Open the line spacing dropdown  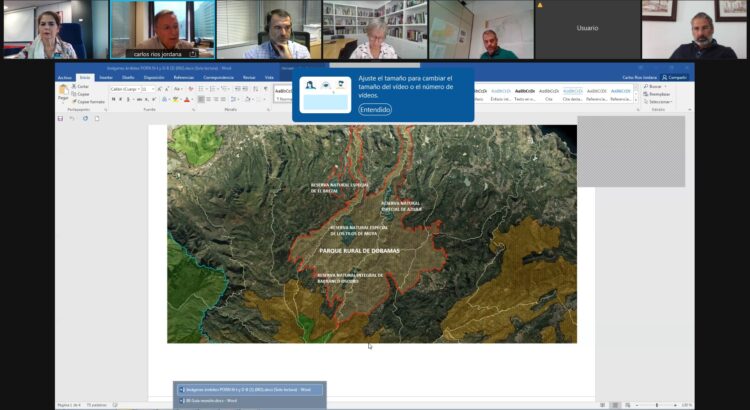point(235,99)
